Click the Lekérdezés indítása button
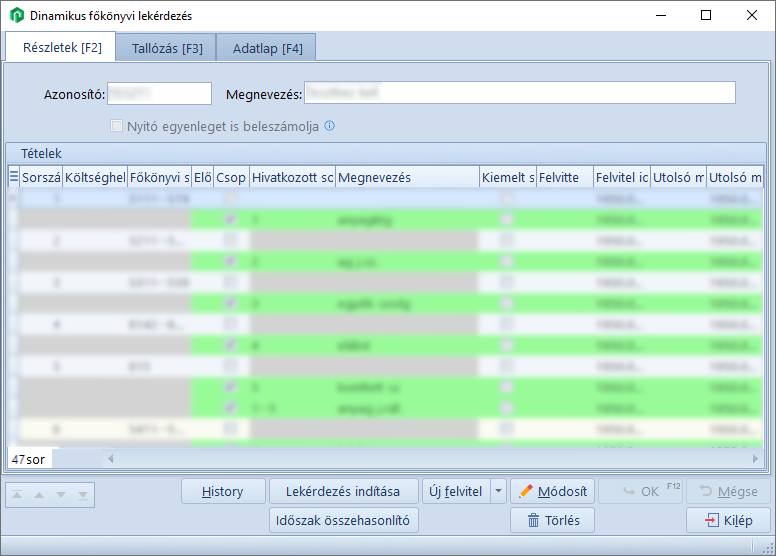The height and width of the screenshot is (556, 776). coord(342,491)
